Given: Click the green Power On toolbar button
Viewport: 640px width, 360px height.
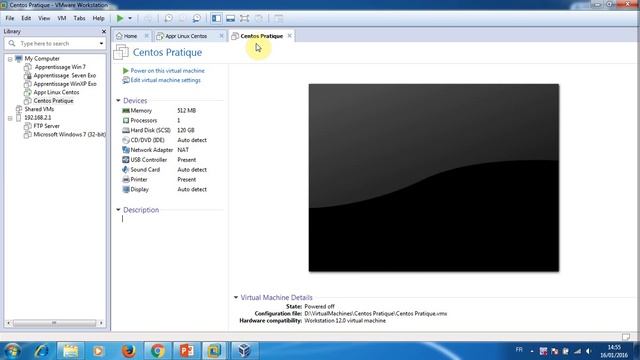Looking at the screenshot, I should pyautogui.click(x=120, y=18).
